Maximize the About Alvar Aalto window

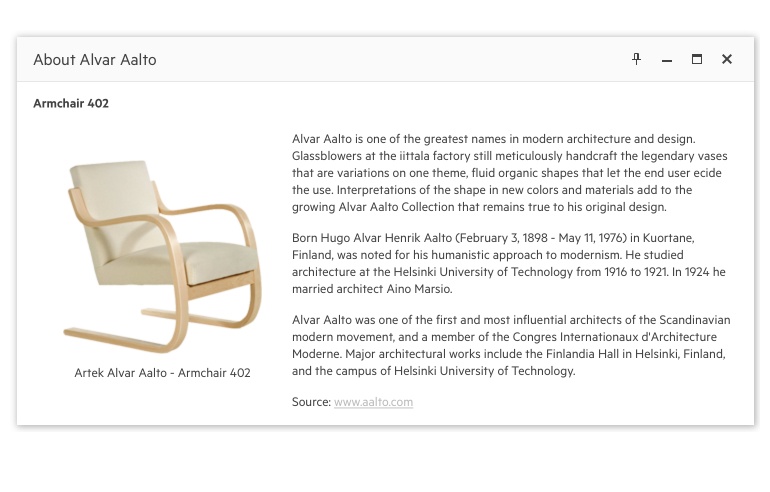pyautogui.click(x=697, y=59)
